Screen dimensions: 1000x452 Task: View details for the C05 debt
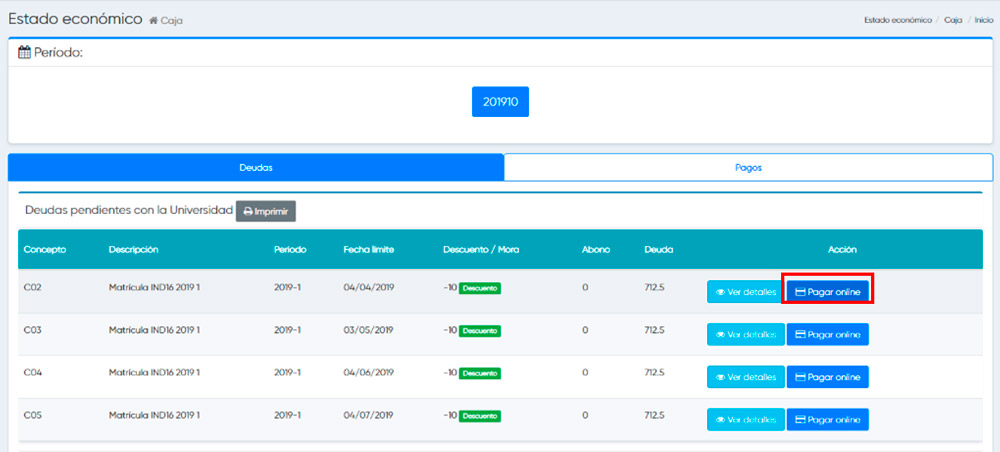click(x=746, y=419)
